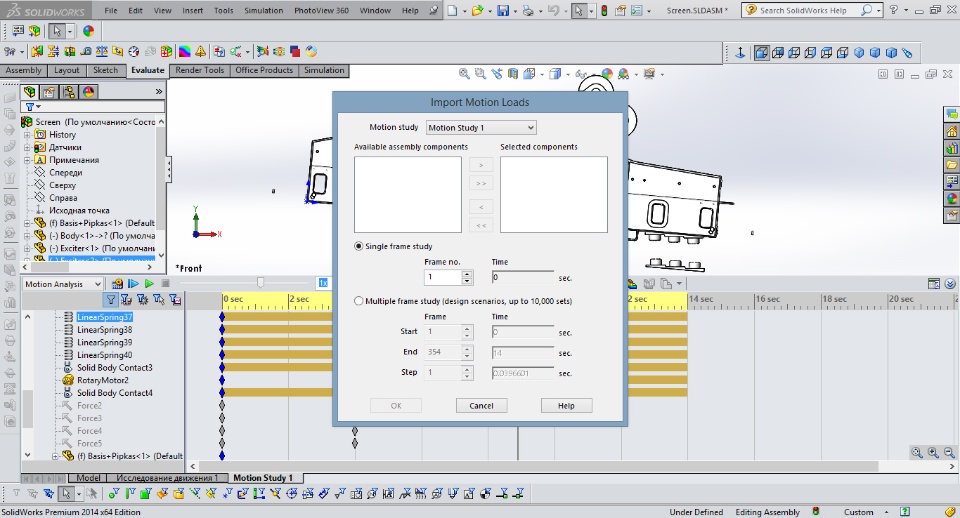Click the Section View icon in view toolbar
The width and height of the screenshot is (960, 518).
pyautogui.click(x=513, y=74)
